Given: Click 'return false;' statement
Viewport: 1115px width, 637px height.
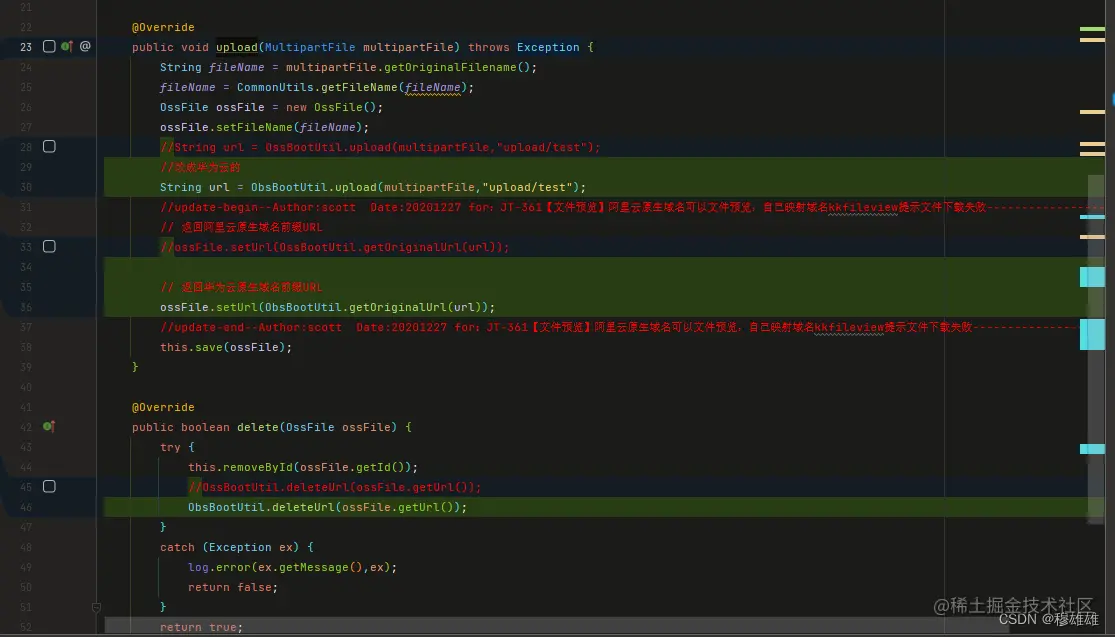Looking at the screenshot, I should point(233,587).
